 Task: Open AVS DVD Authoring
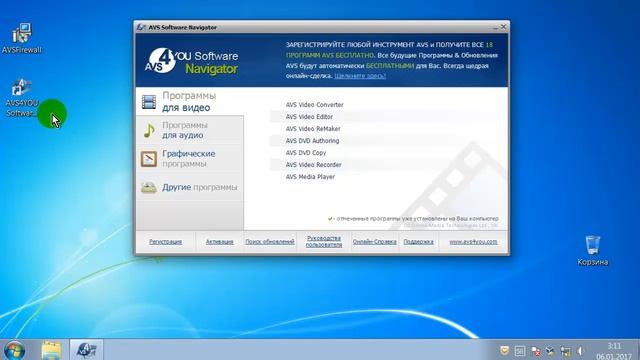click(312, 141)
